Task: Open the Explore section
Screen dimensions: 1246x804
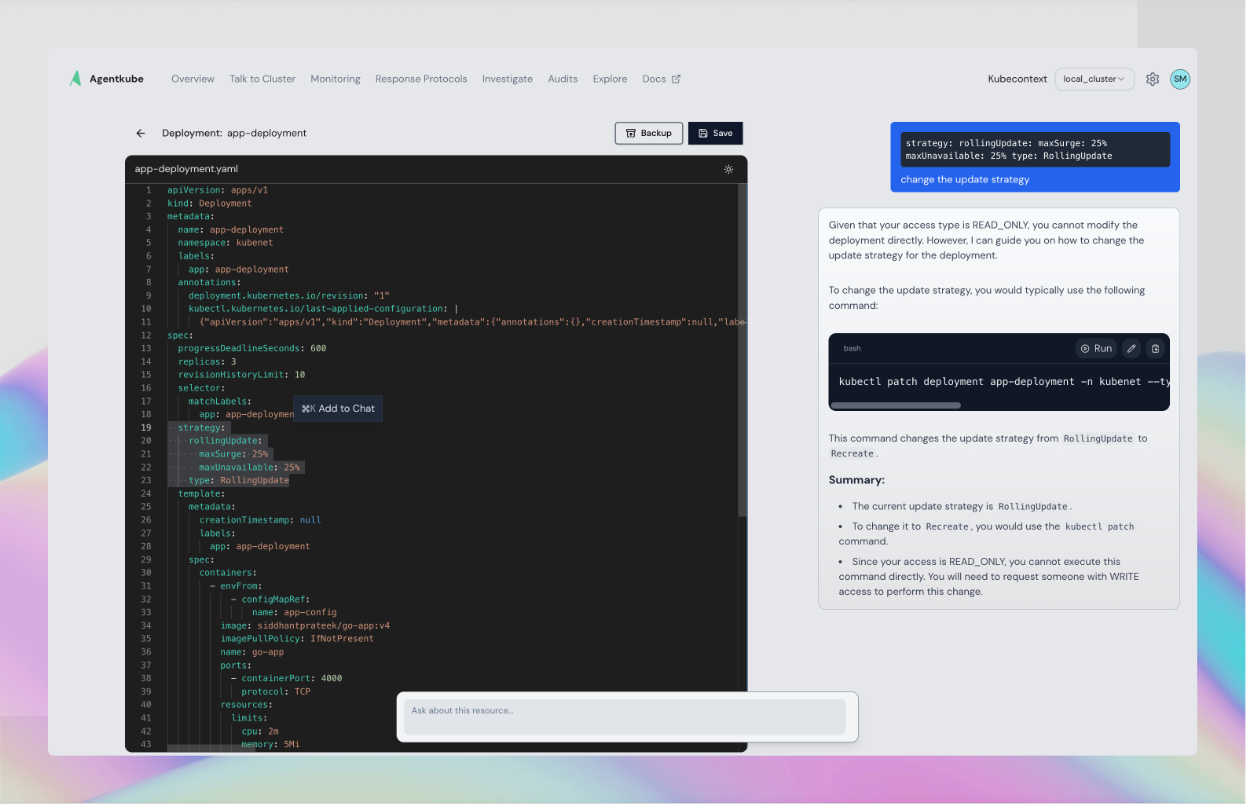Action: click(610, 79)
